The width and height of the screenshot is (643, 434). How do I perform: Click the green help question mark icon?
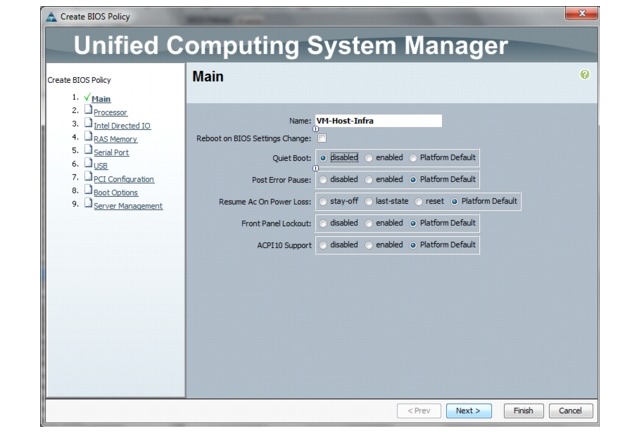584,74
